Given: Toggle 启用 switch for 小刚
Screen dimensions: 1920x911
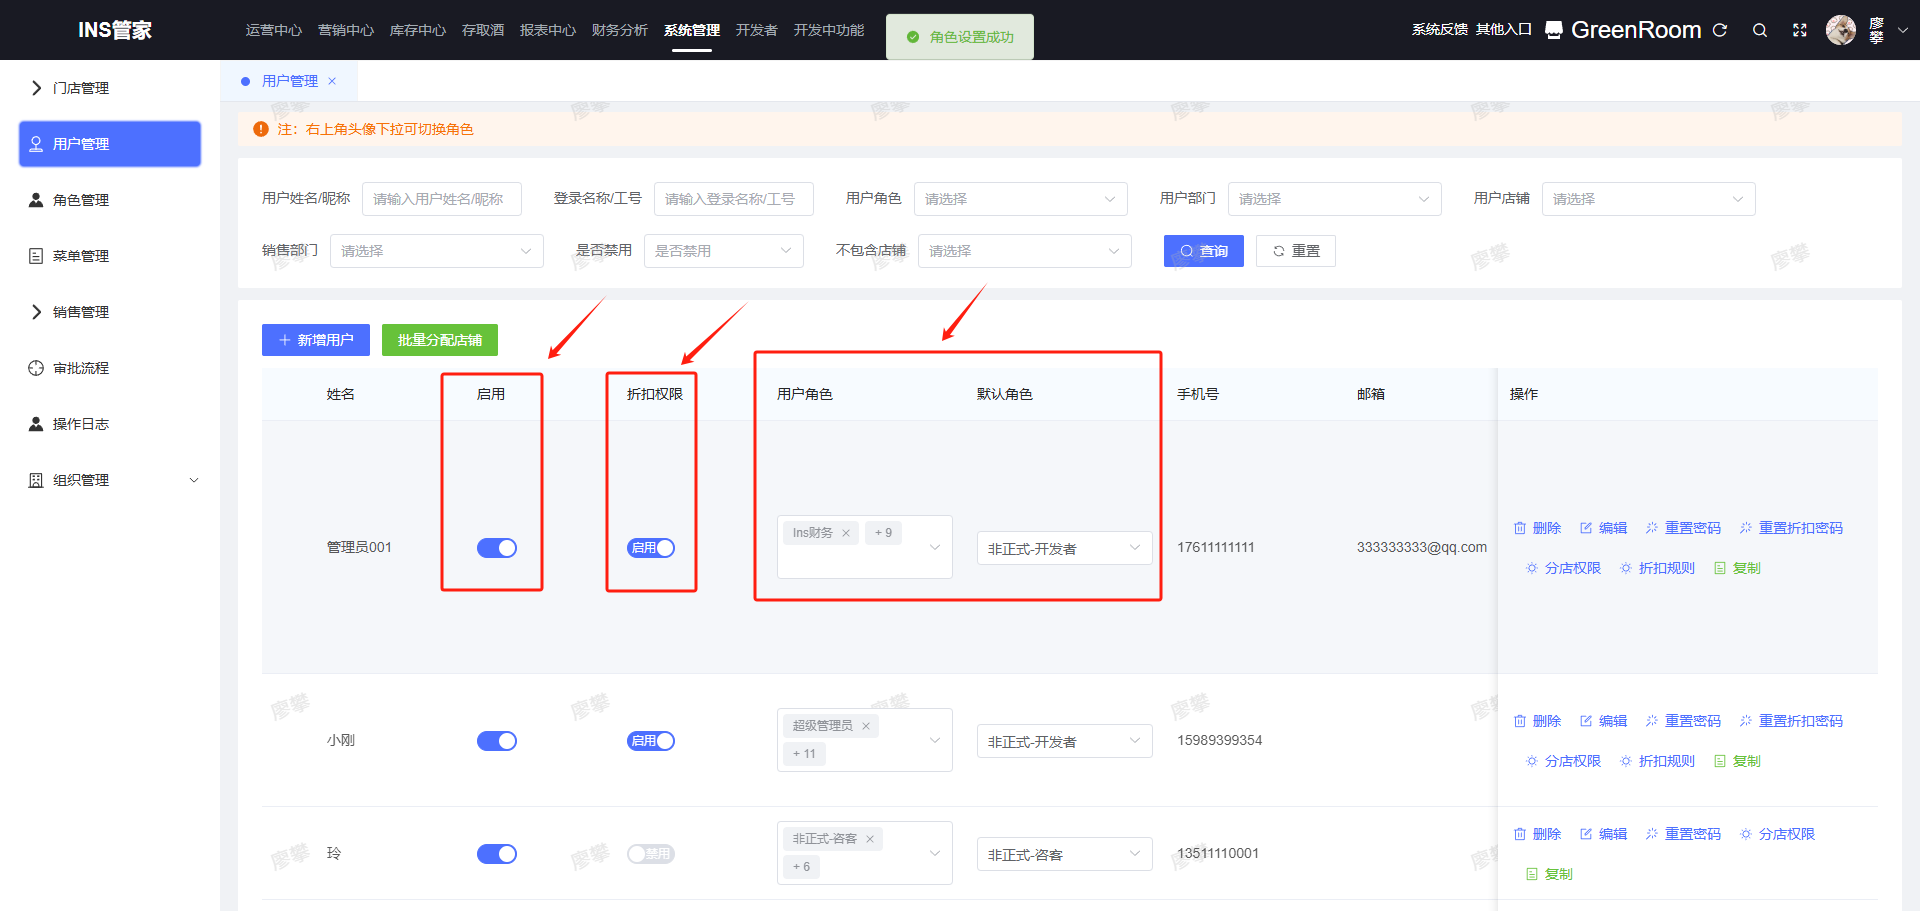Looking at the screenshot, I should [x=497, y=741].
